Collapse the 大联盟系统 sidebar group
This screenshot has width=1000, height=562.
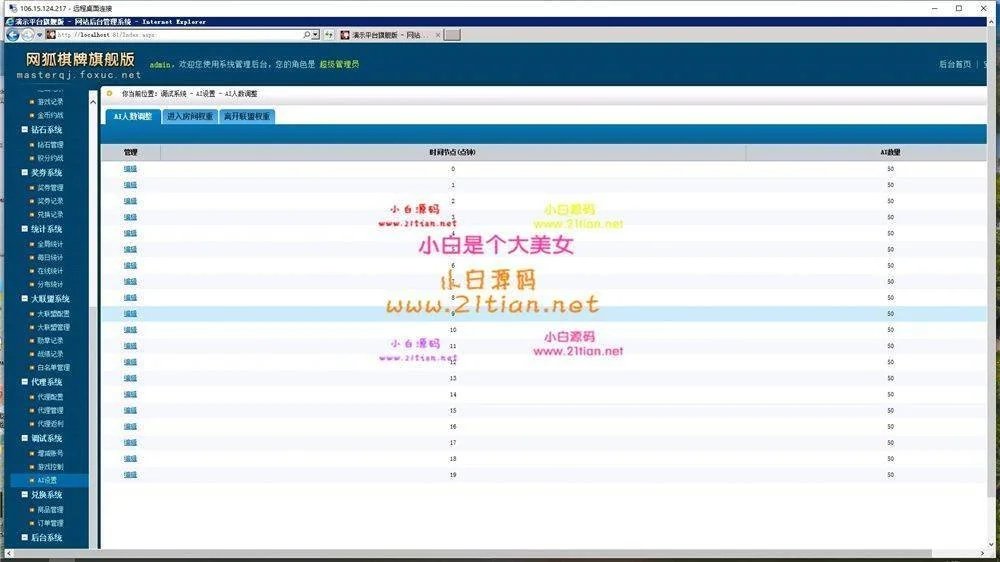click(25, 299)
